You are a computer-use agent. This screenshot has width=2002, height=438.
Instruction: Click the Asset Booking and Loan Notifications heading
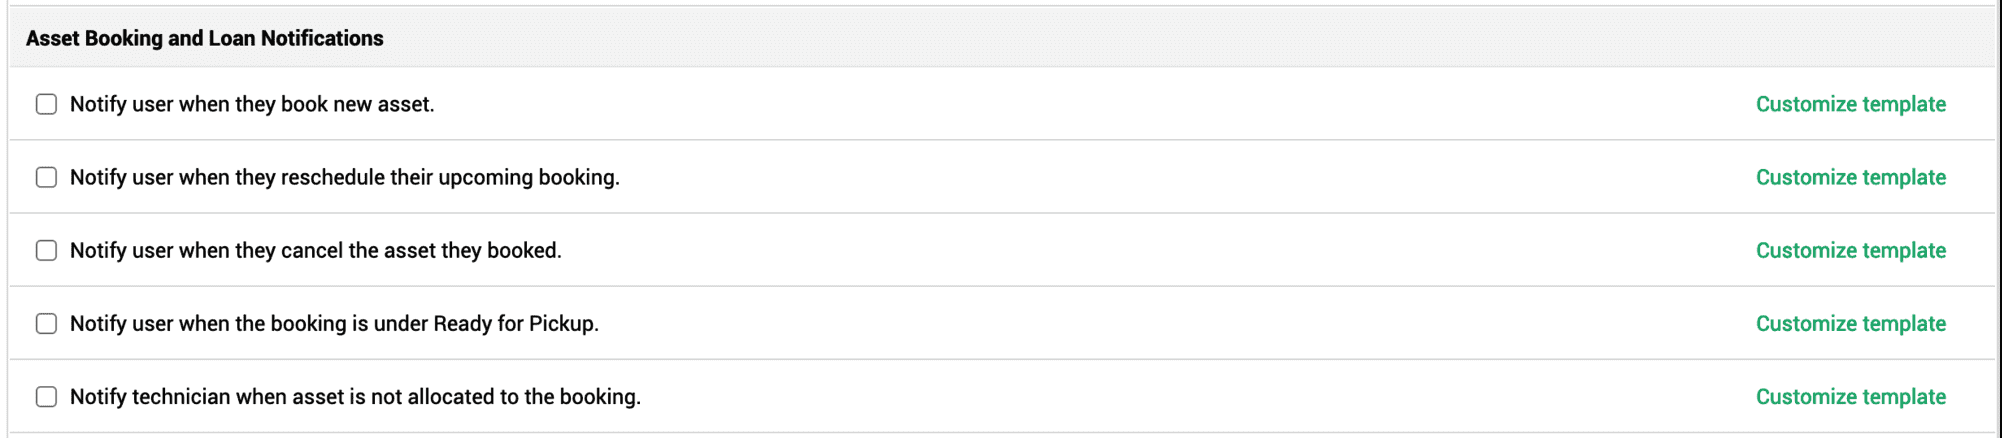click(204, 38)
